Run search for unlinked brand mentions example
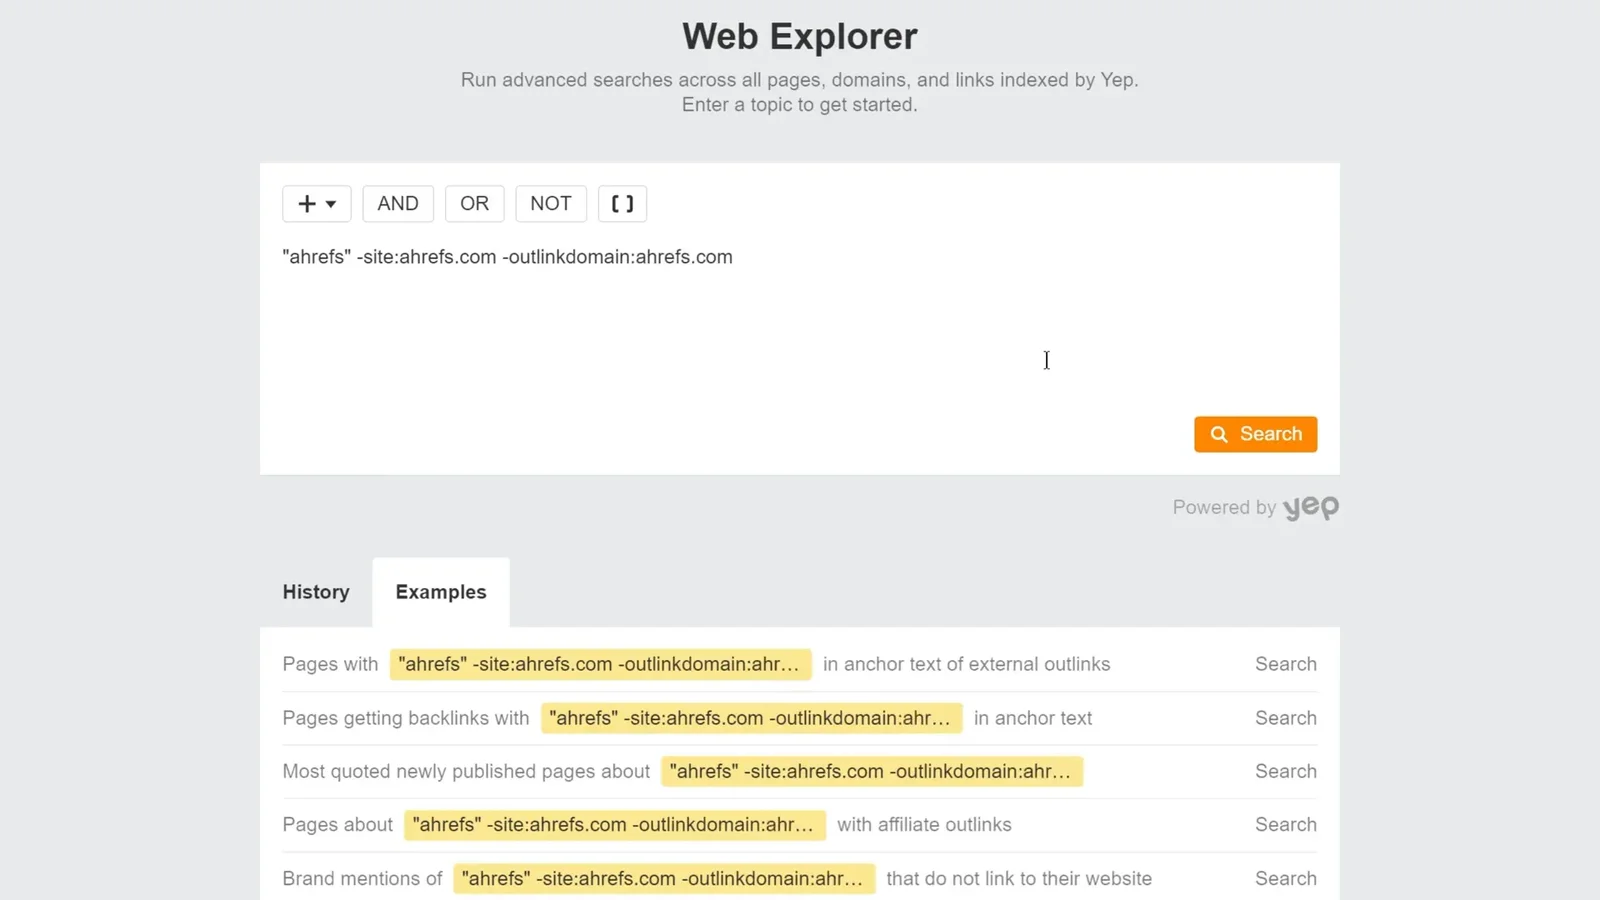 click(1285, 878)
